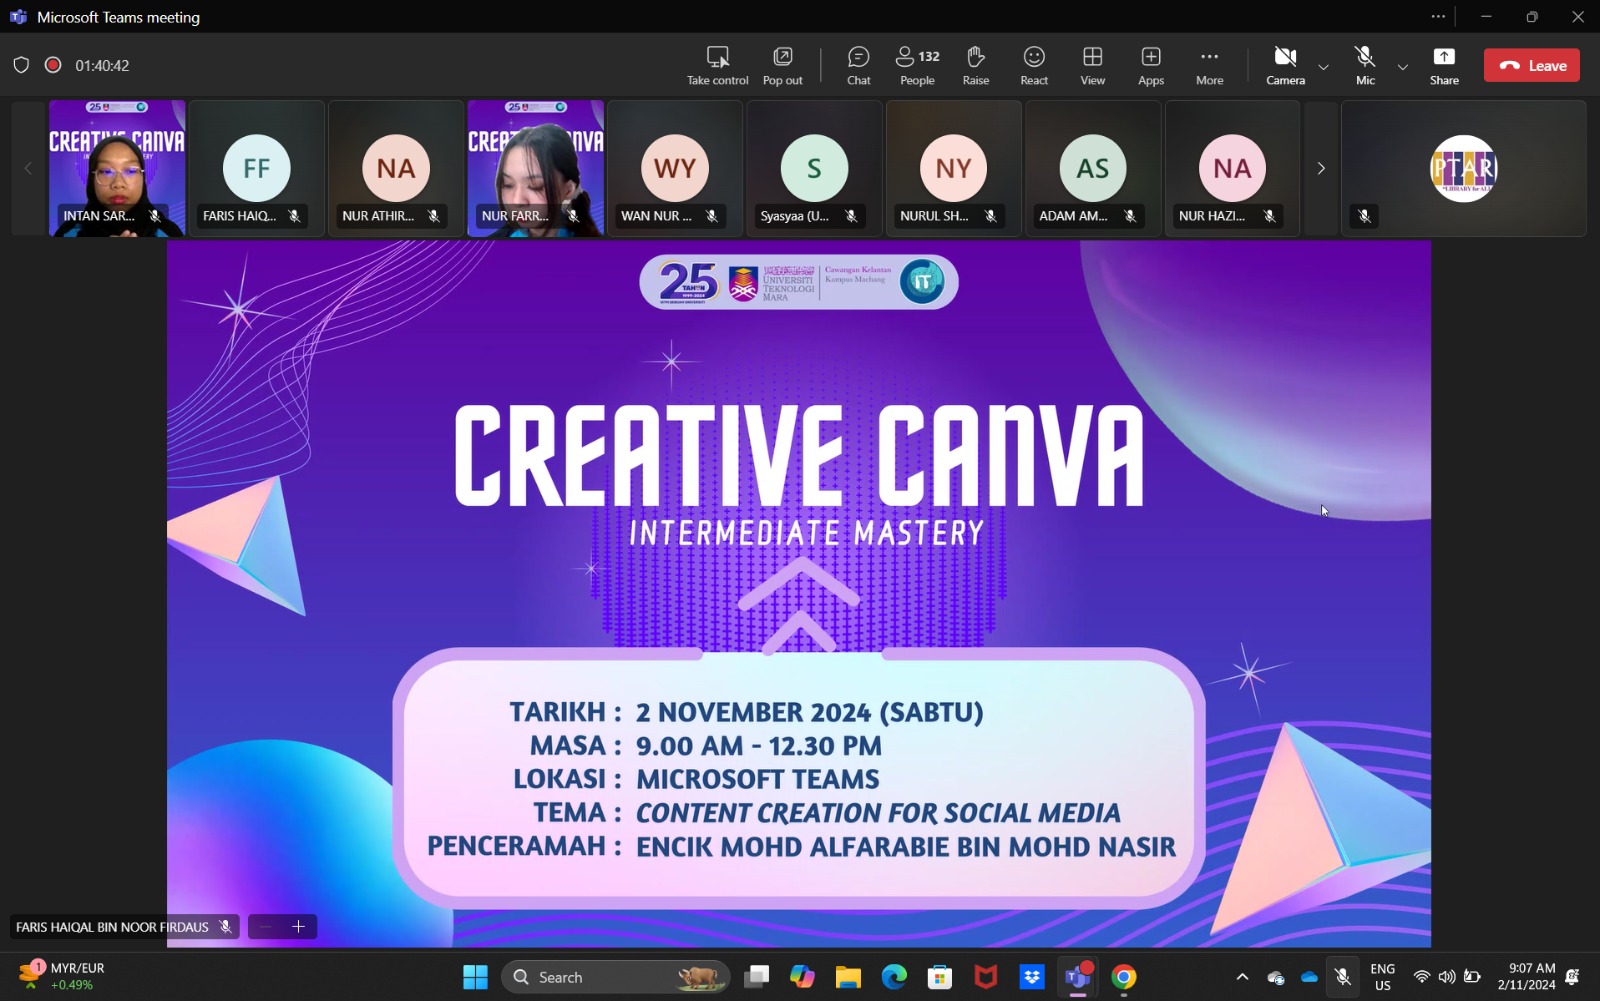Raise your hand in the meeting
The image size is (1600, 1001).
975,66
